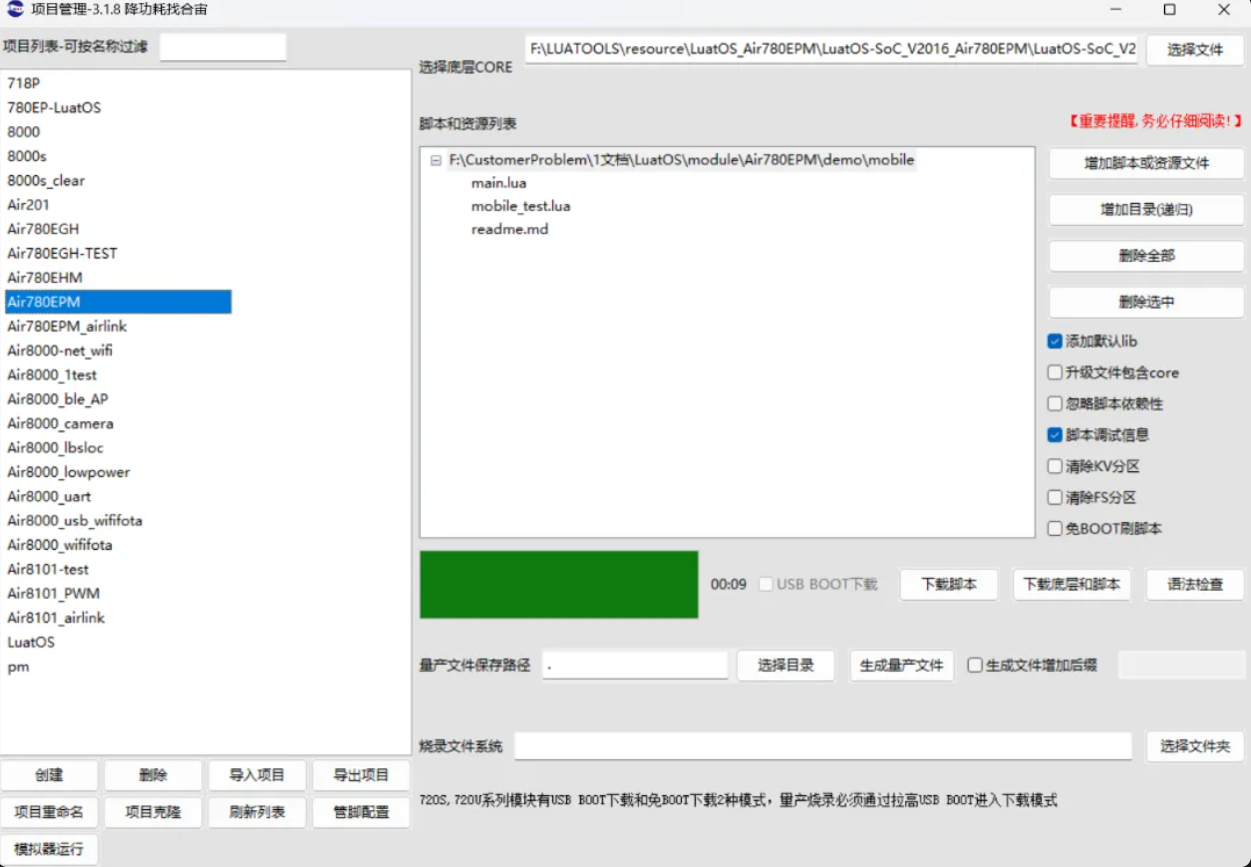Open the red 重要提醒 notice link
Viewport: 1251px width, 867px height.
click(1155, 121)
